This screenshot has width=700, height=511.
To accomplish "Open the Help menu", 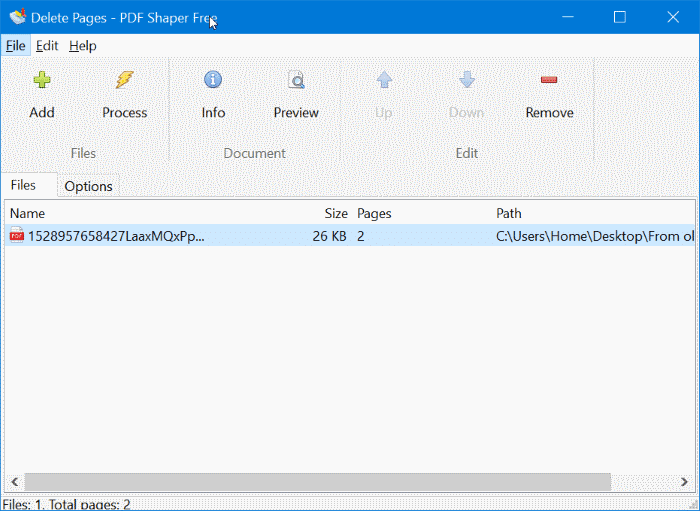I will 83,46.
